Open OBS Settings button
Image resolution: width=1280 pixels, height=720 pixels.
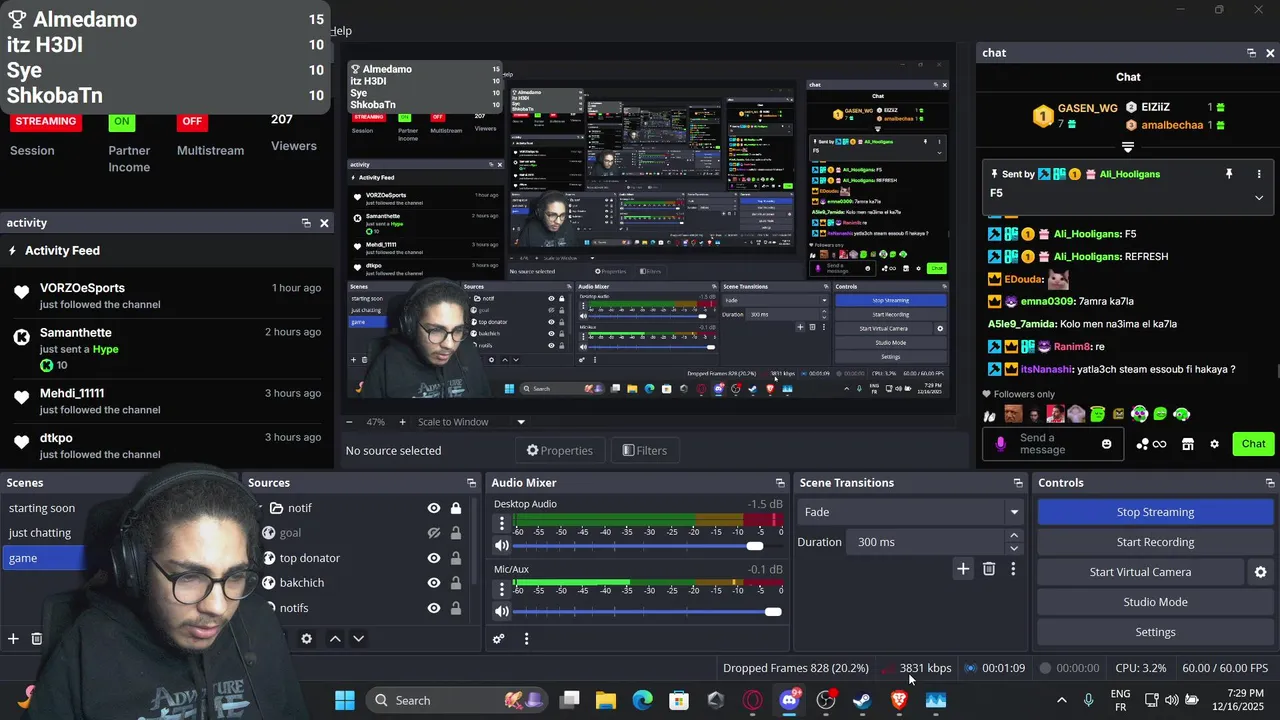click(1155, 632)
